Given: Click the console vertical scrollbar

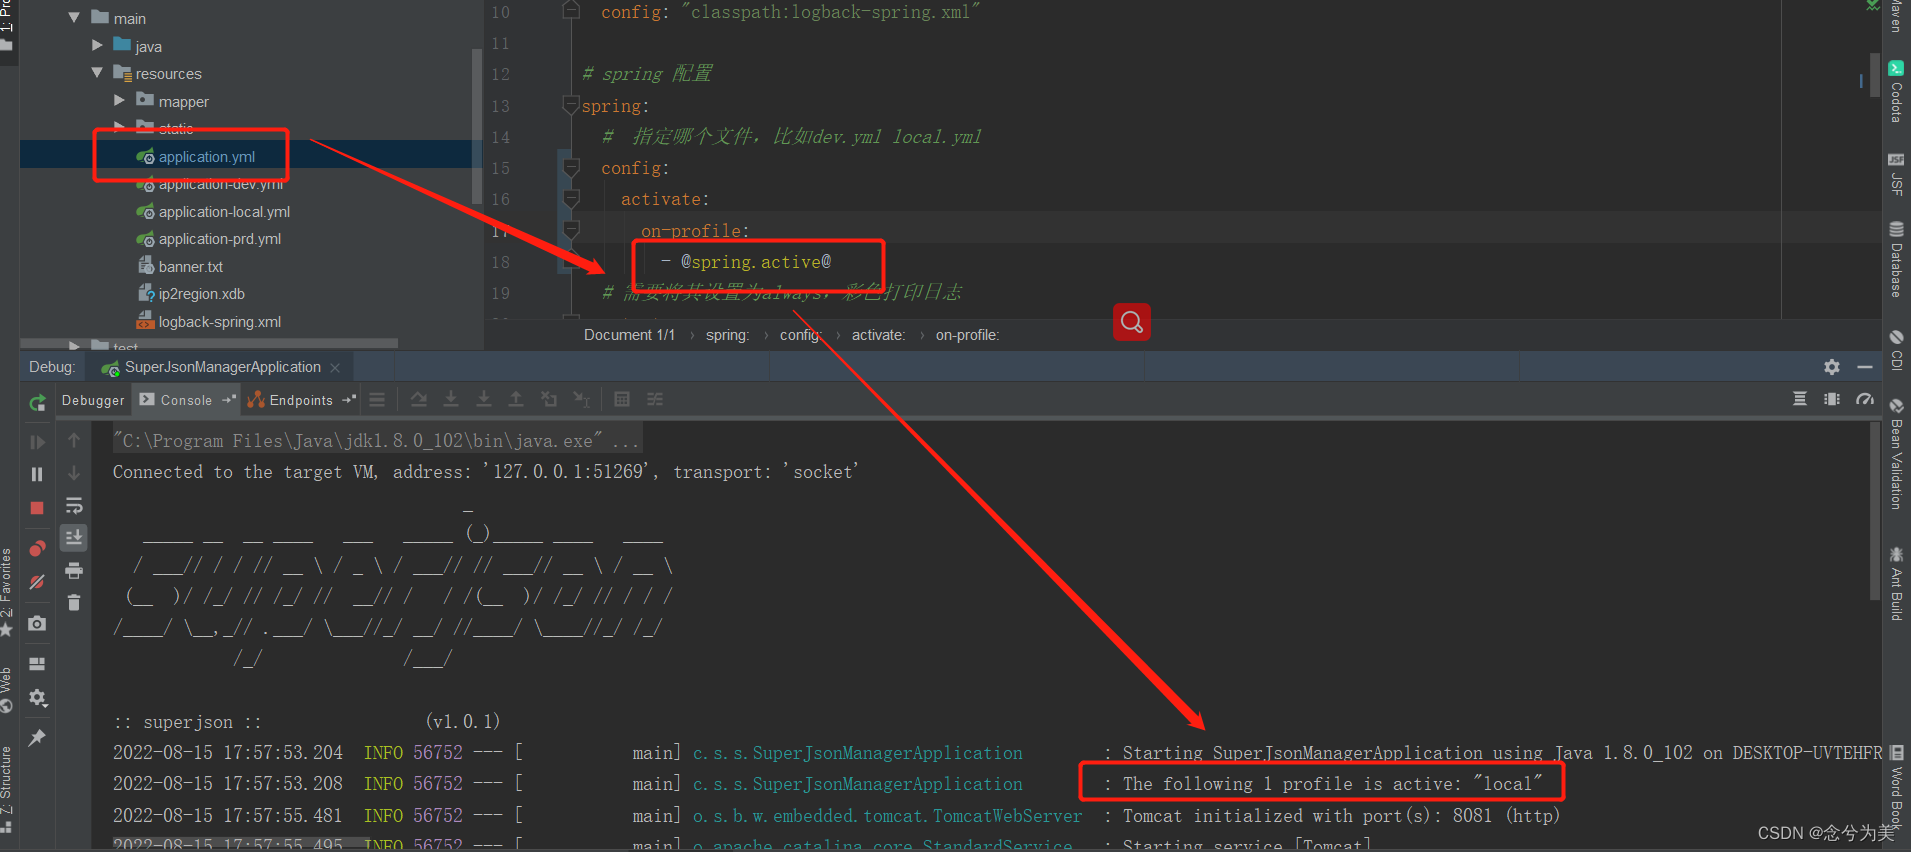Looking at the screenshot, I should tap(1875, 512).
